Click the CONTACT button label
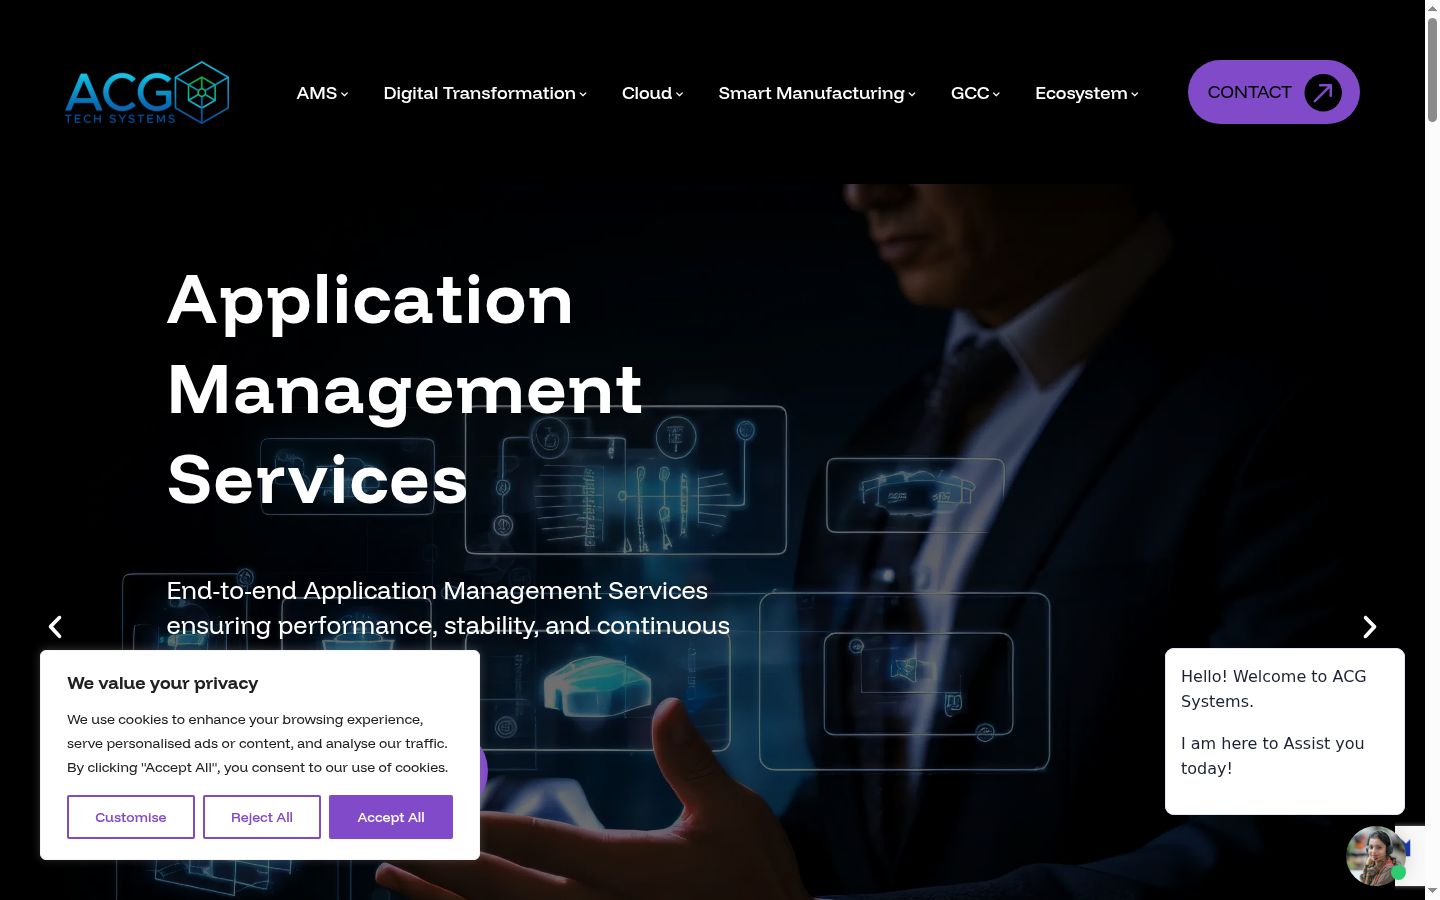1440x900 pixels. tap(1250, 92)
